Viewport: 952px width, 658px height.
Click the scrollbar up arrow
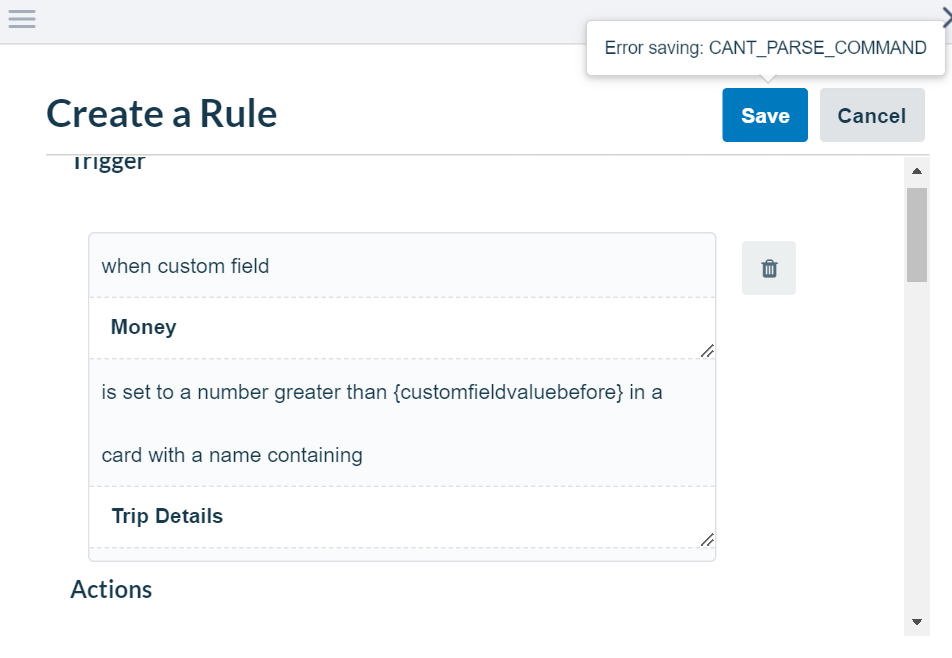(x=917, y=171)
